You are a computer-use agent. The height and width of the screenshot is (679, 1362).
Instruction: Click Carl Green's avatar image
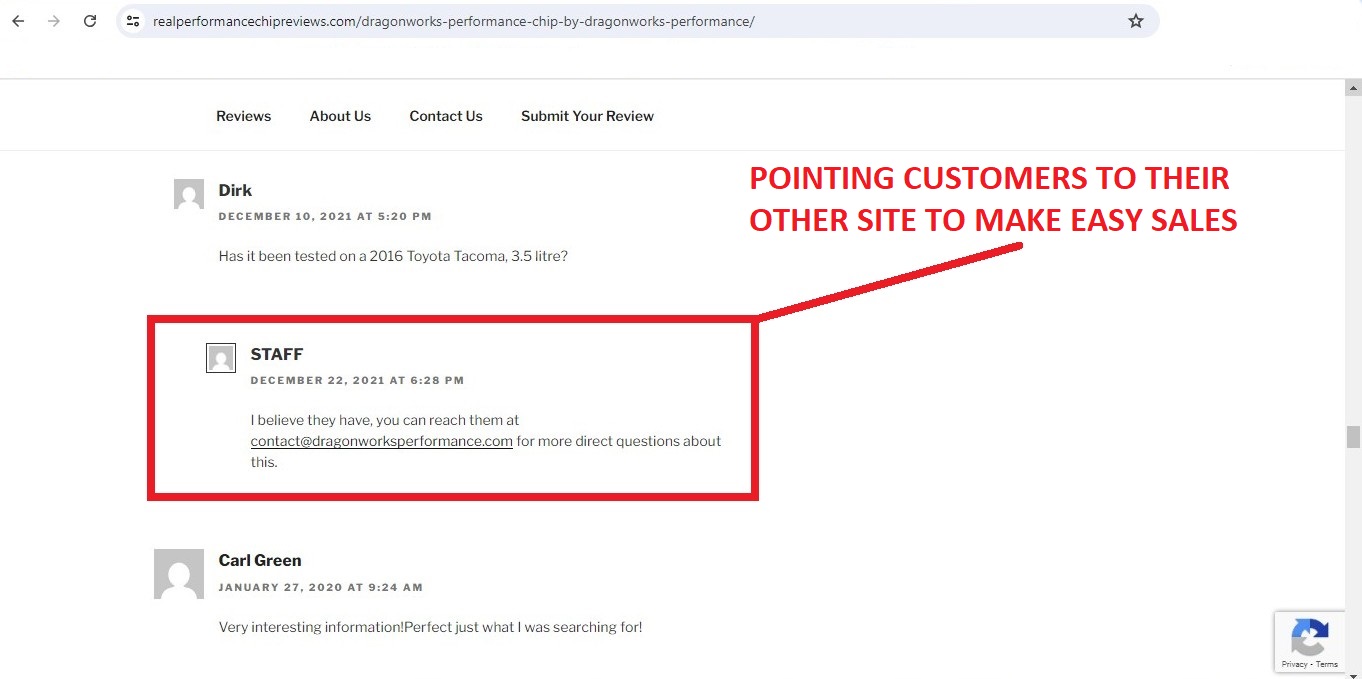tap(179, 574)
